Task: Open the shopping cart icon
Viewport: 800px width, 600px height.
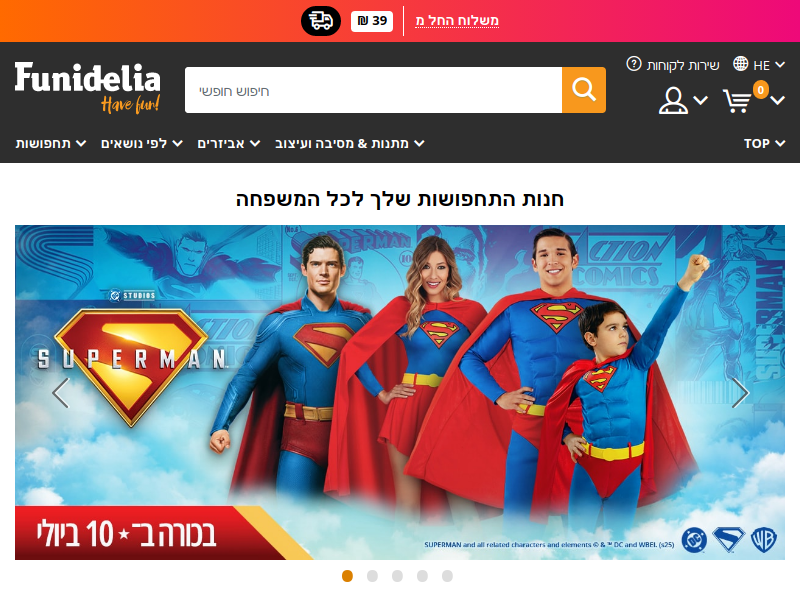Action: click(x=737, y=101)
